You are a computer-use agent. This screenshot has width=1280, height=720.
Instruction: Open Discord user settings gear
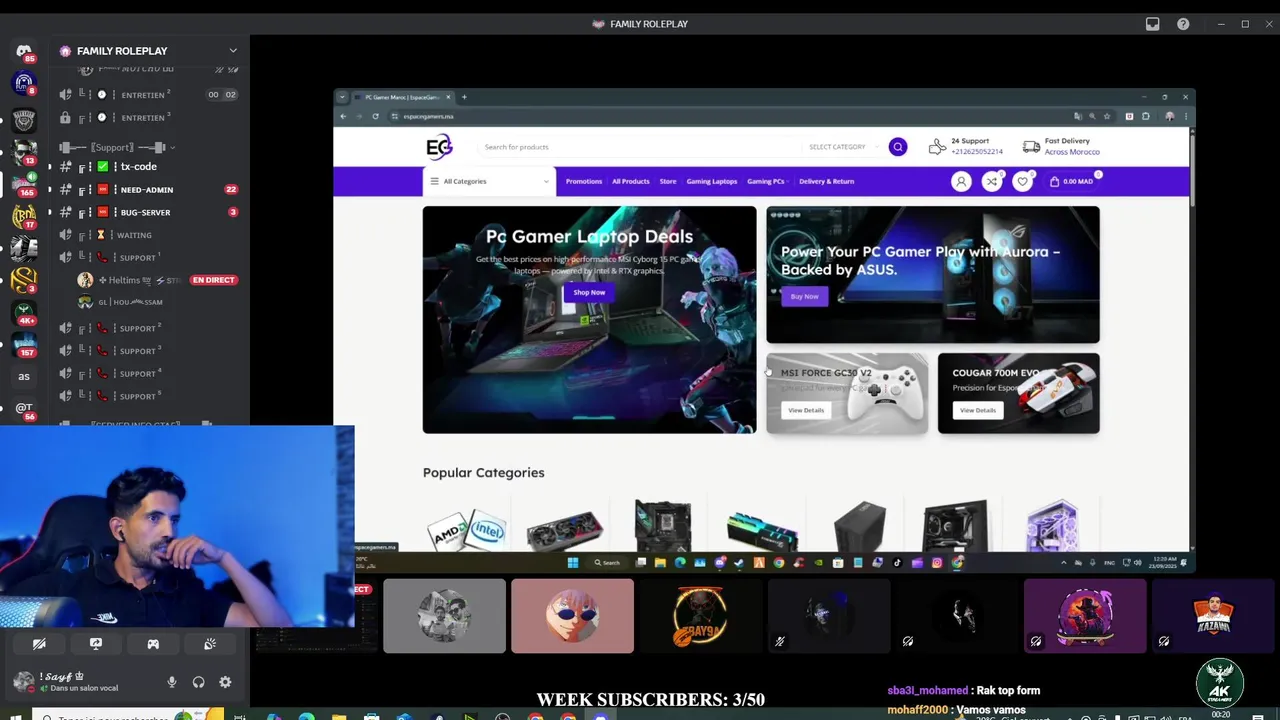(225, 682)
